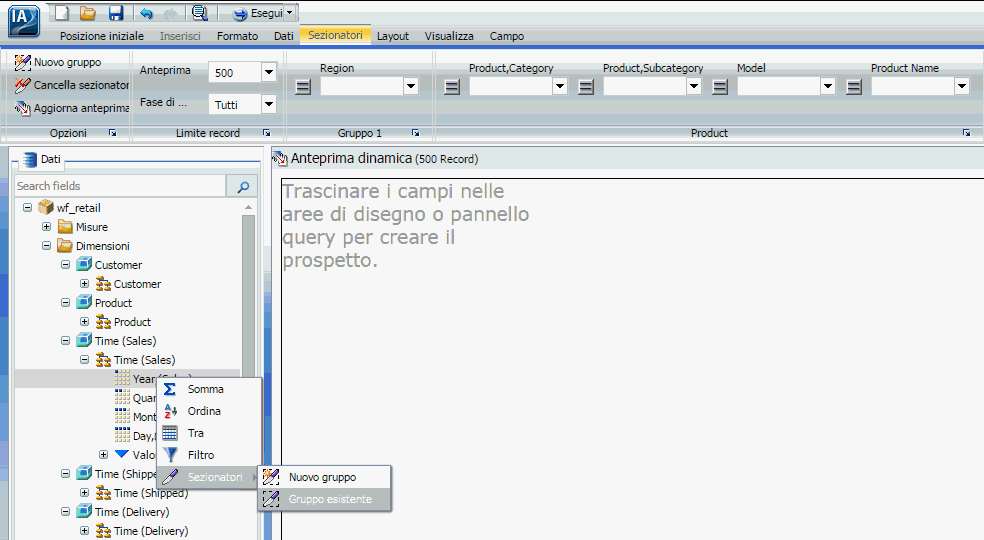Save with the floppy disk icon
984x540 pixels.
click(116, 13)
